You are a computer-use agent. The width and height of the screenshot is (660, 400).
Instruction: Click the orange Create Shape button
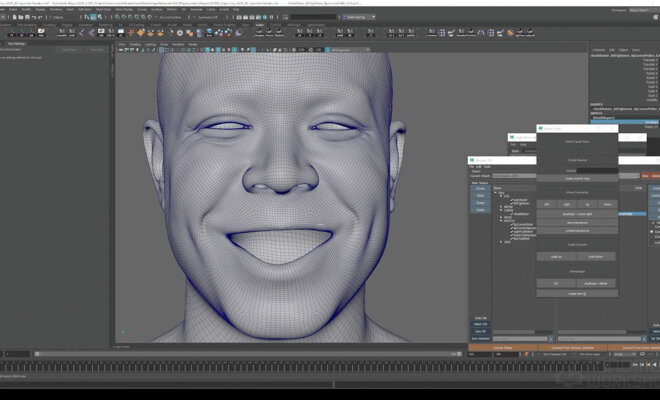(503, 348)
